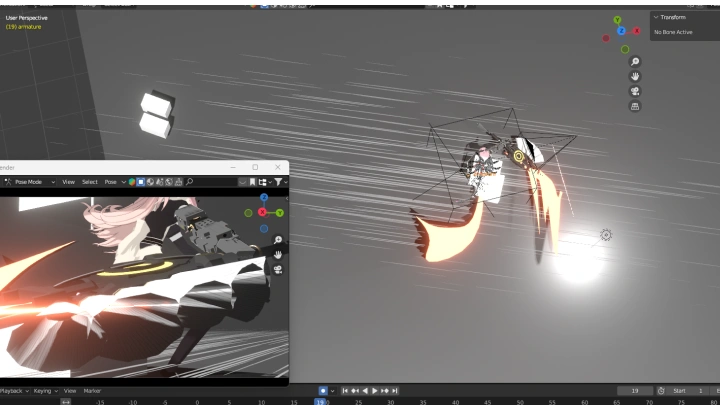Click bookmark icon in small window header
The image size is (720, 405).
coord(252,182)
